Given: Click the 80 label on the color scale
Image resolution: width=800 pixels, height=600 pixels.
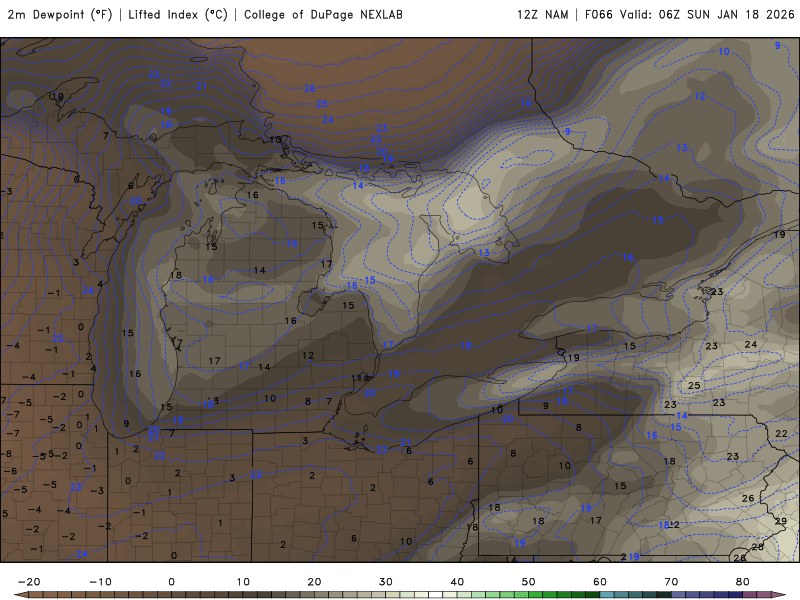Looking at the screenshot, I should (743, 582).
